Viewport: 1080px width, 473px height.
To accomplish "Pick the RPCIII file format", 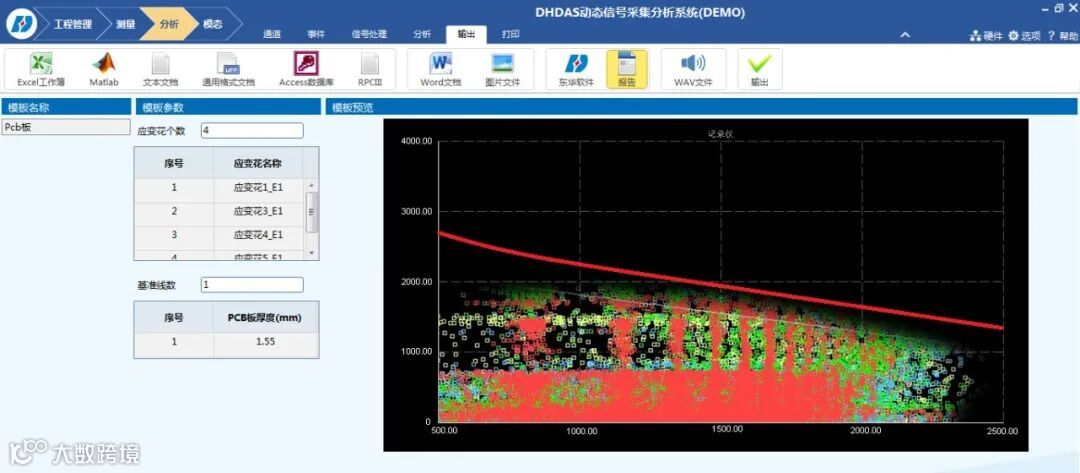I will pos(370,70).
